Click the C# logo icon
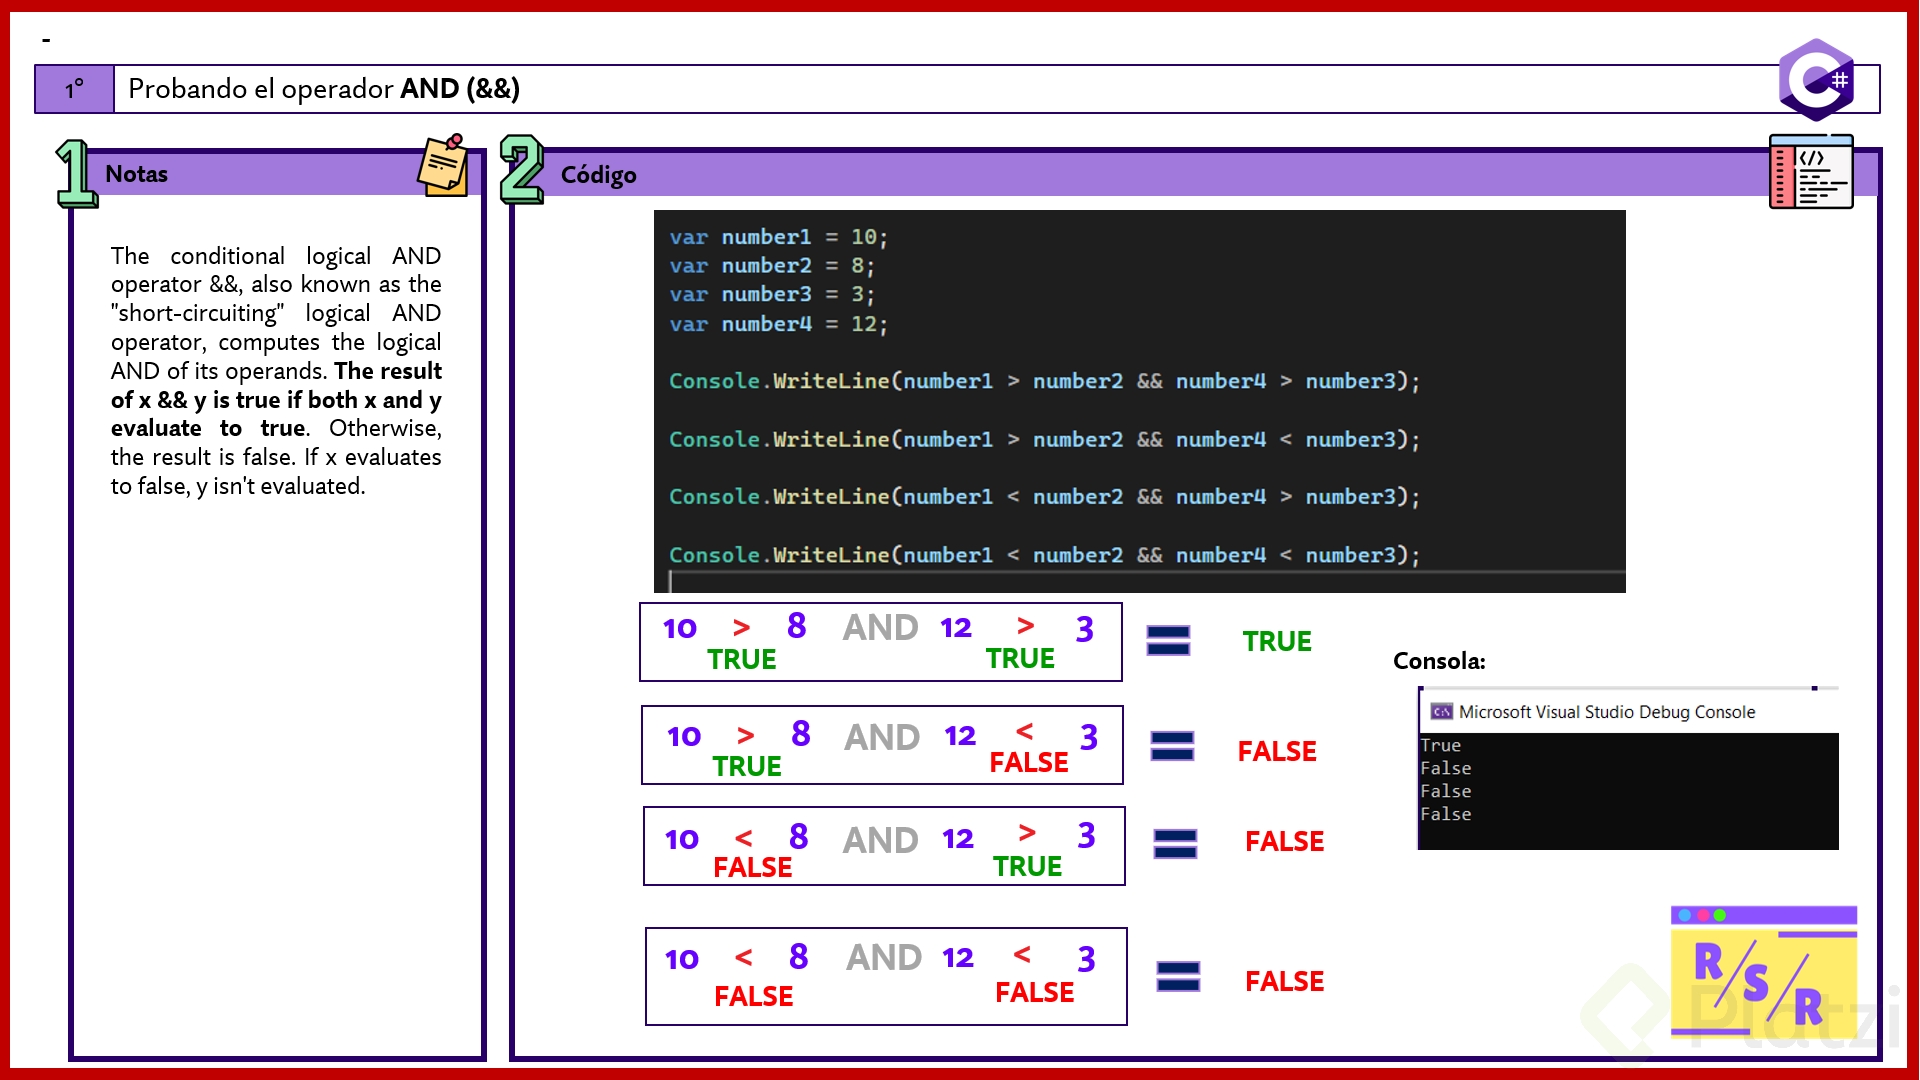Image resolution: width=1920 pixels, height=1080 pixels. (1816, 80)
